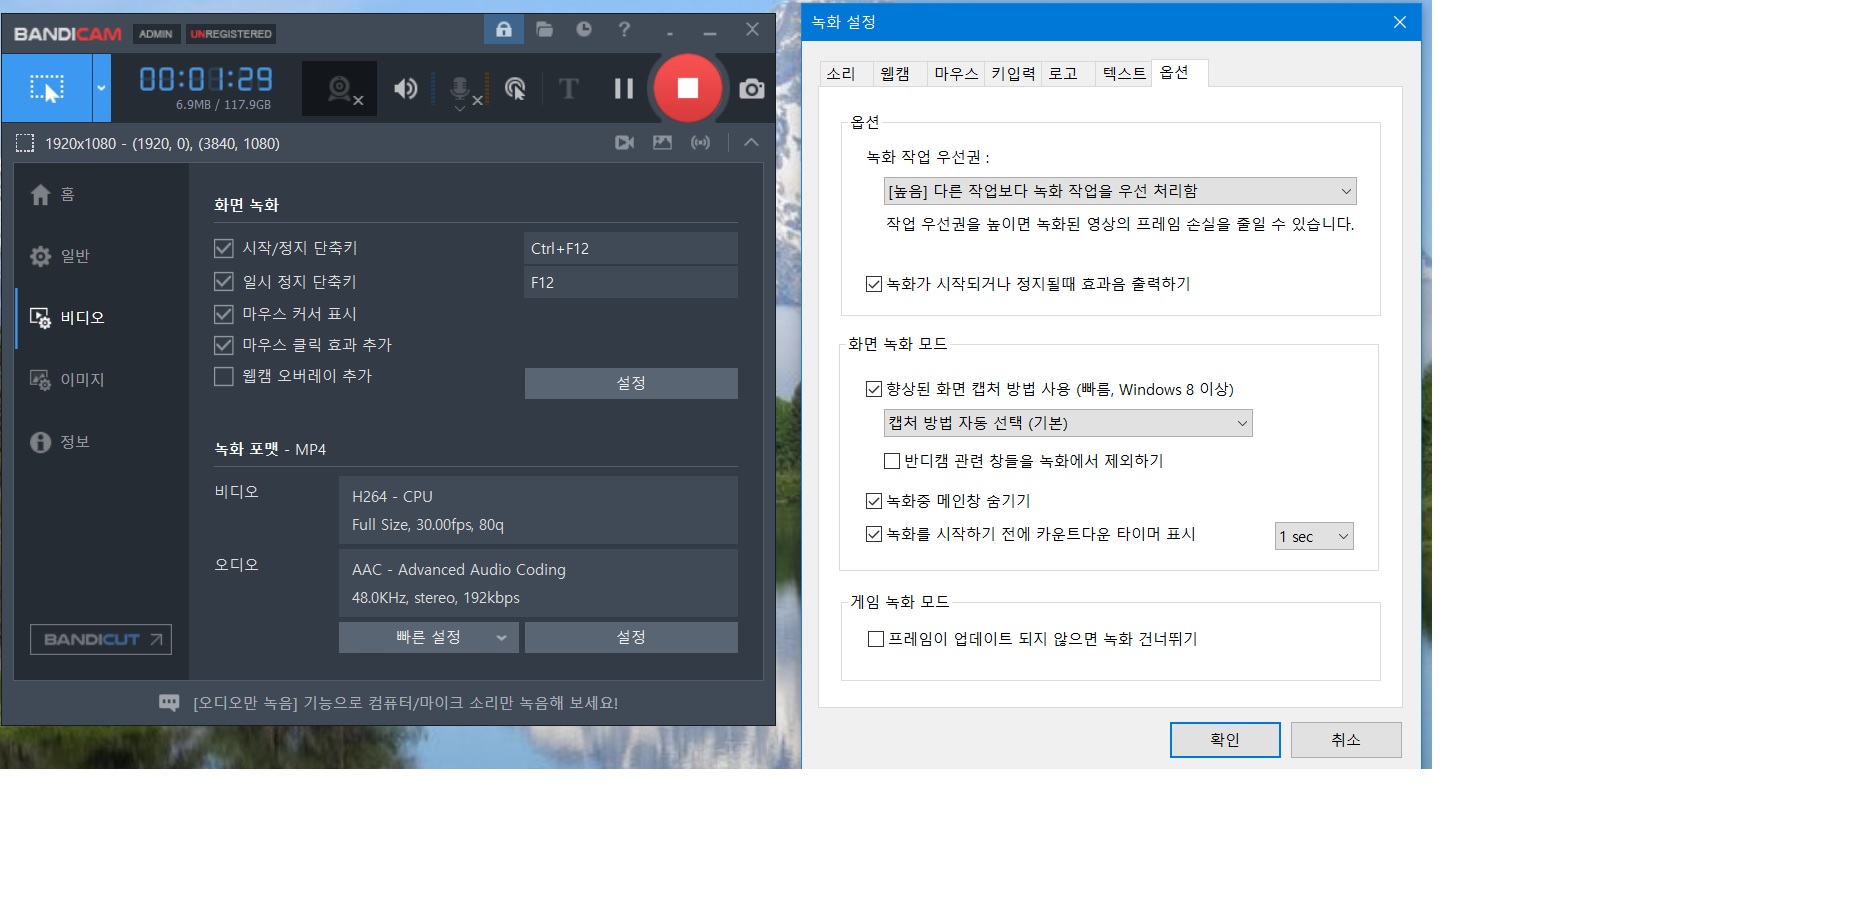Enable 프레임이 업데이트 되지 않으면 녹화 건너뛰기
Screen dimensions: 1851x914
coord(876,639)
